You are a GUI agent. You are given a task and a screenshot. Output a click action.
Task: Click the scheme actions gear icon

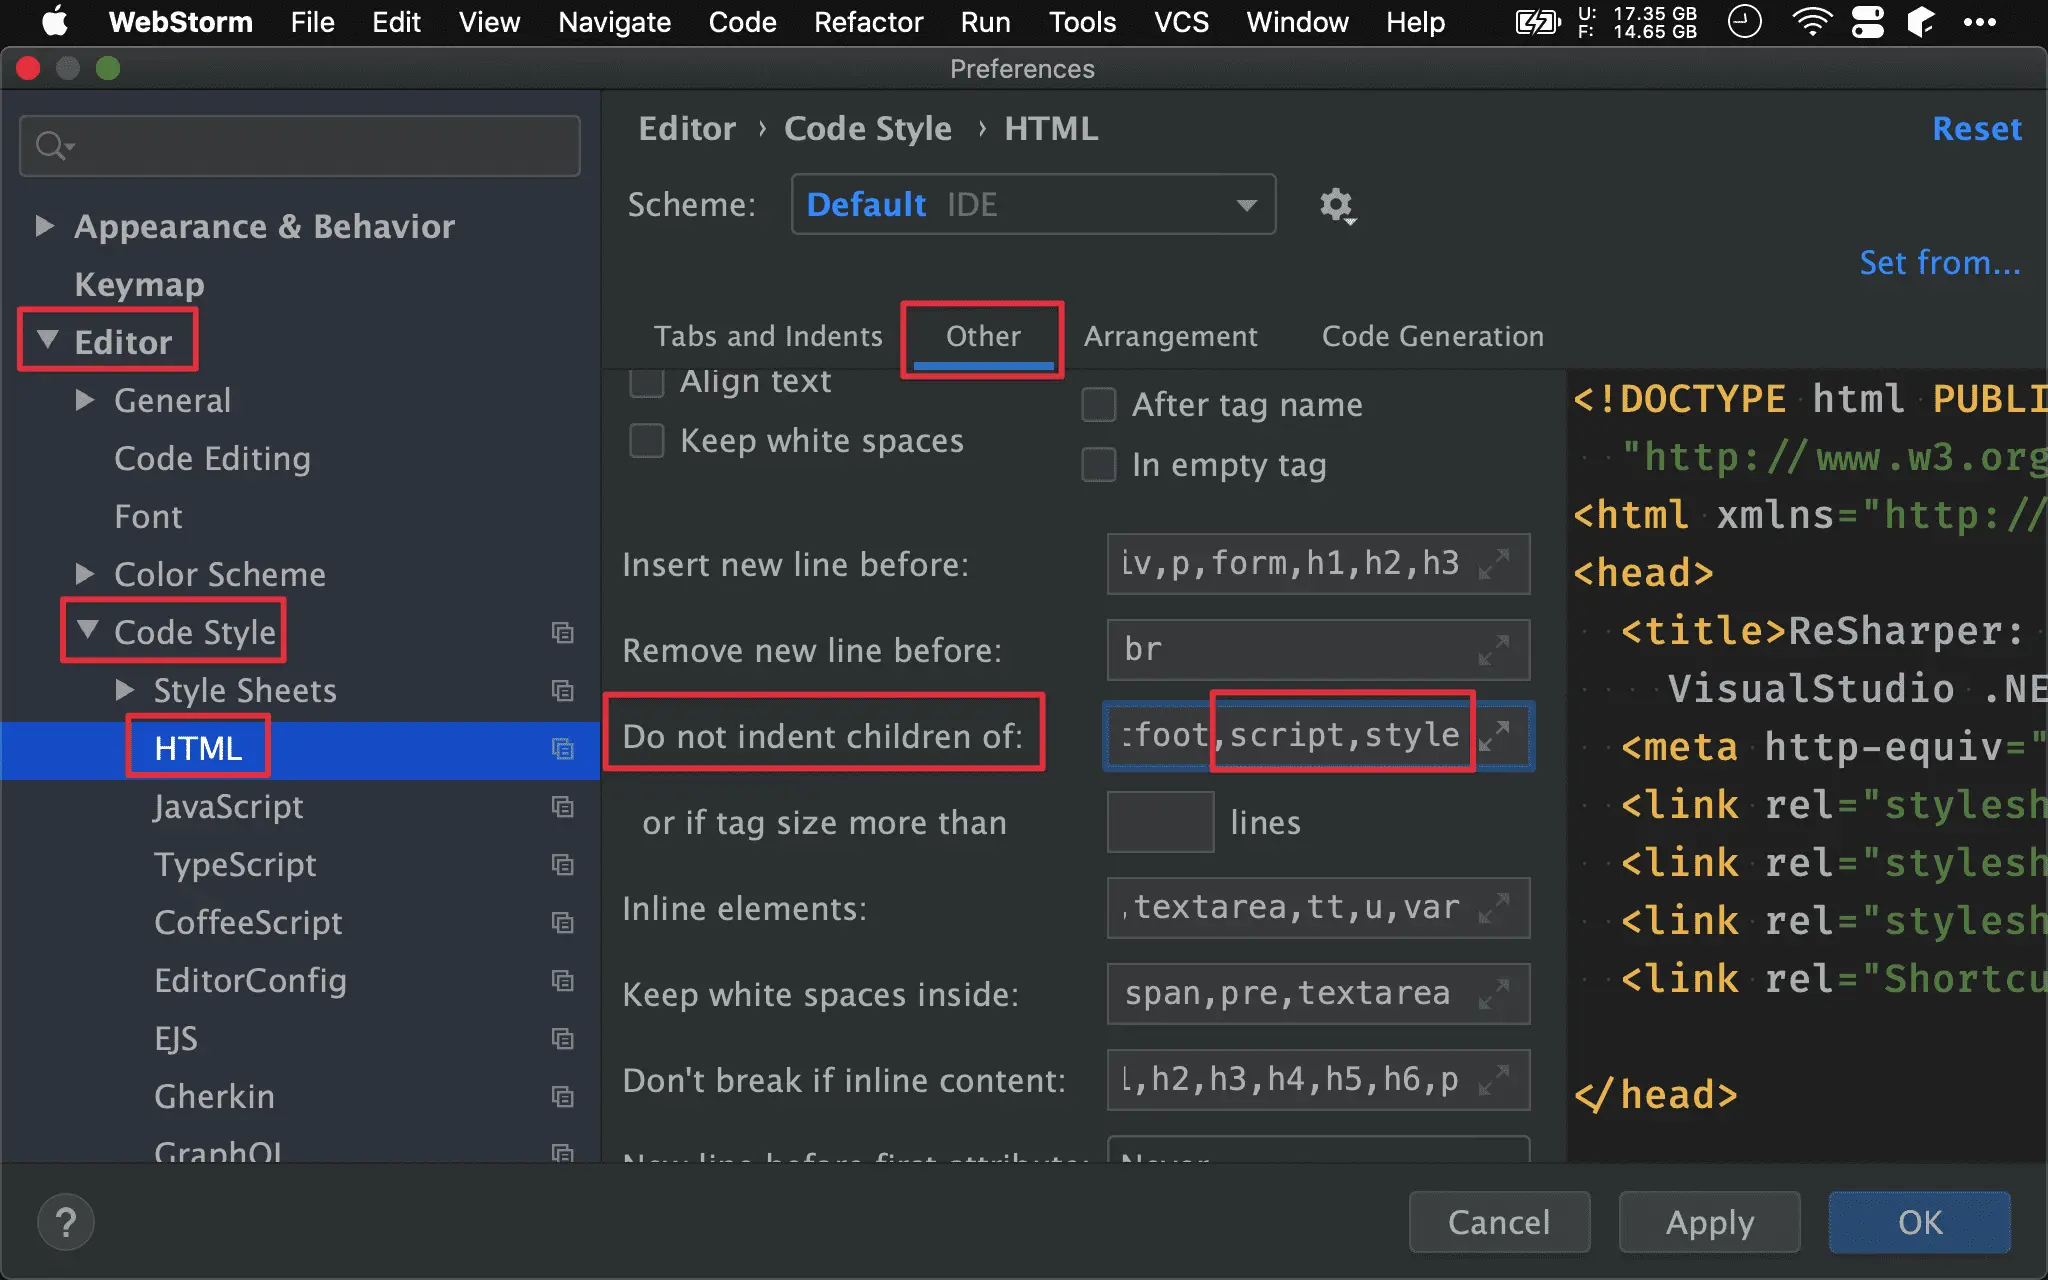tap(1336, 206)
